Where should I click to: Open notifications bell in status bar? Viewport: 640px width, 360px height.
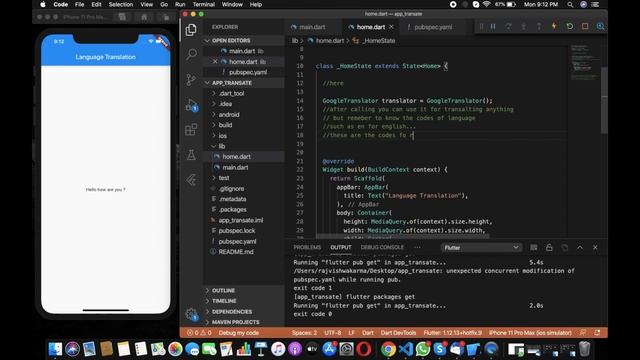tap(598, 333)
